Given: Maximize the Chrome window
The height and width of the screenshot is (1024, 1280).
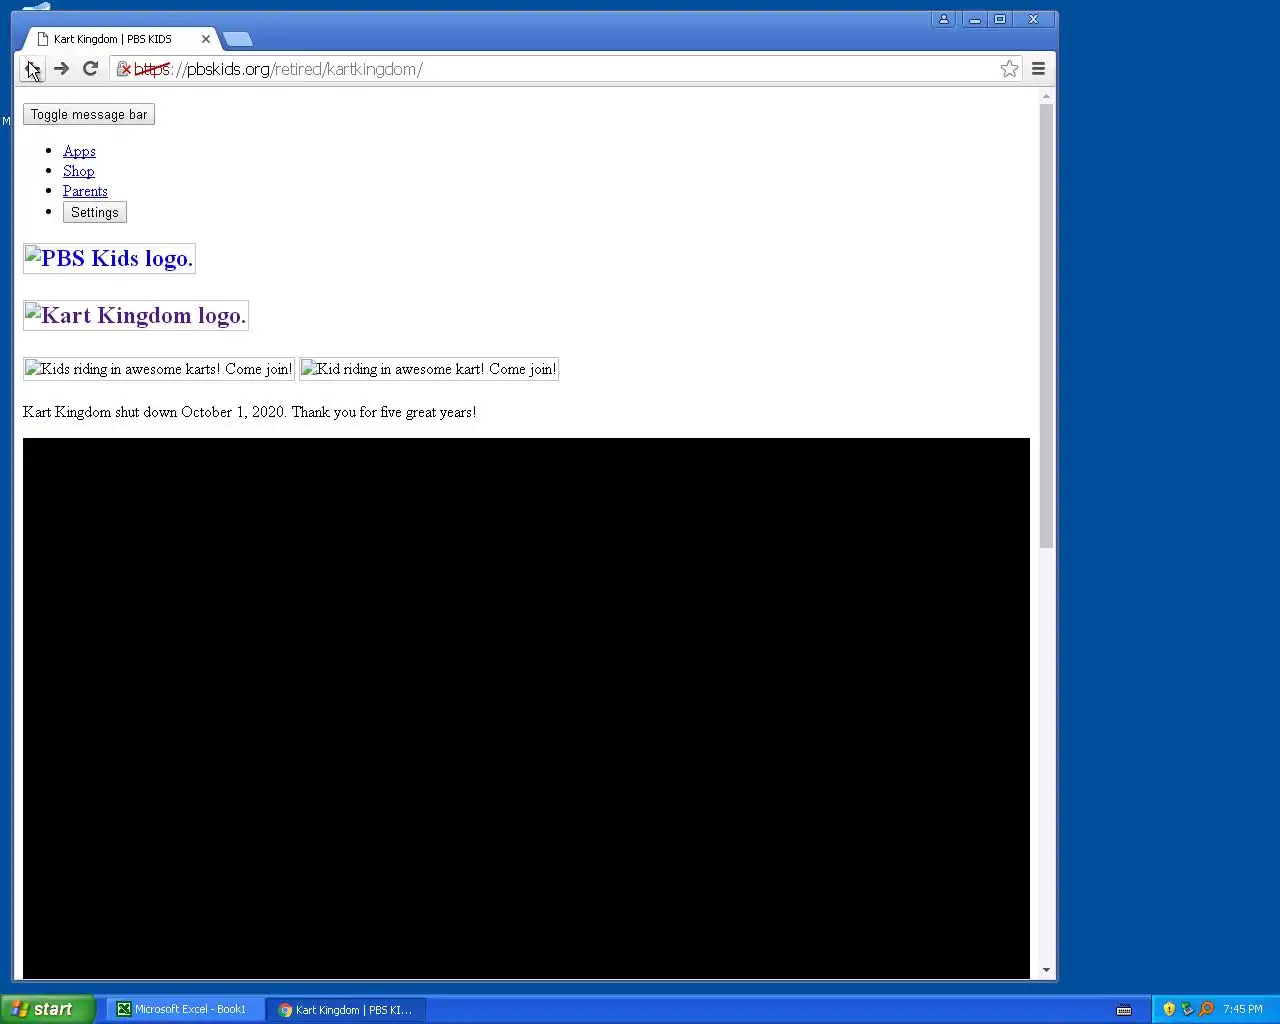Looking at the screenshot, I should (999, 19).
